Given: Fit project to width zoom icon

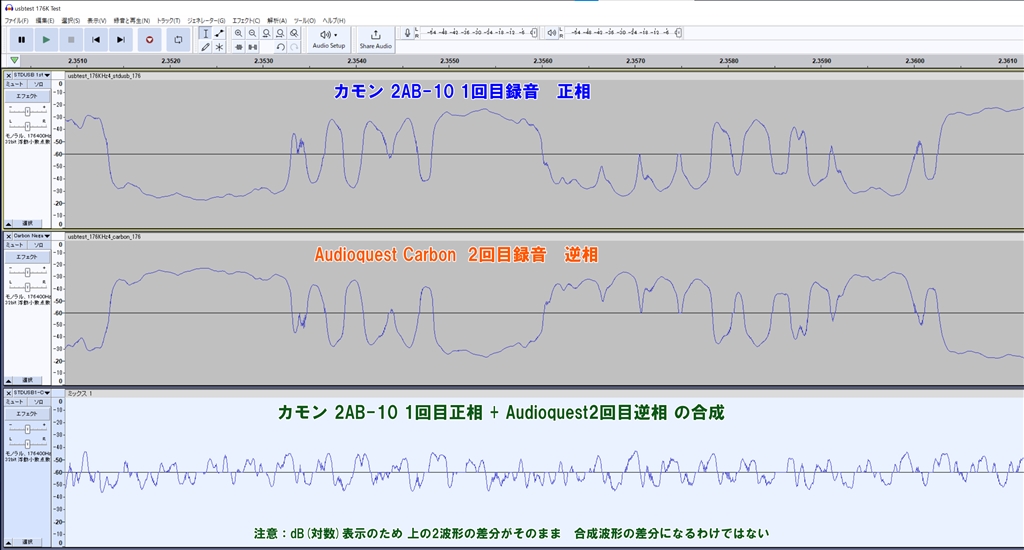Looking at the screenshot, I should click(x=280, y=33).
